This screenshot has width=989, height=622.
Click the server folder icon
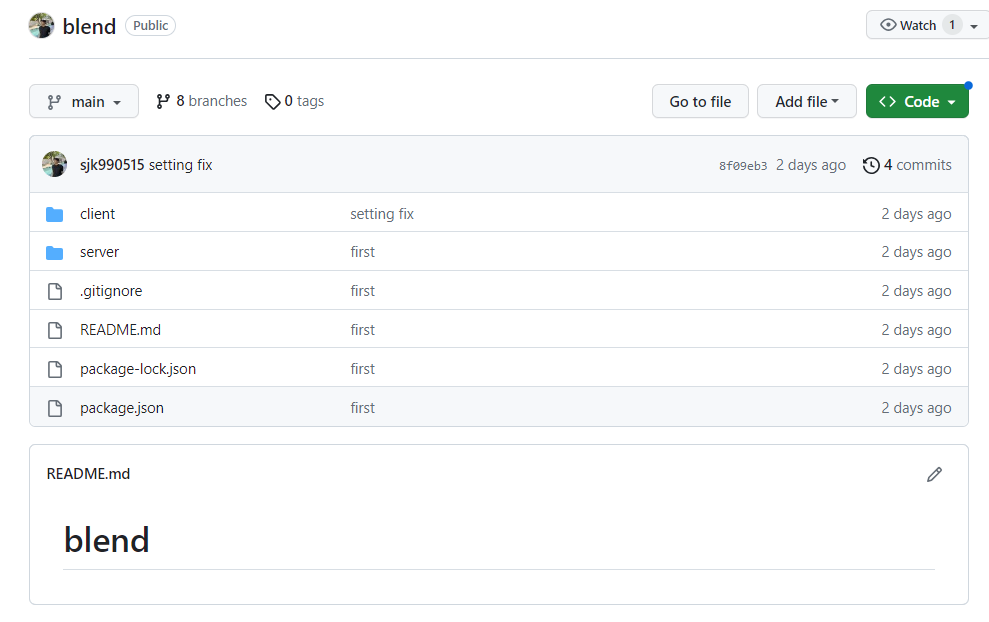tap(55, 253)
